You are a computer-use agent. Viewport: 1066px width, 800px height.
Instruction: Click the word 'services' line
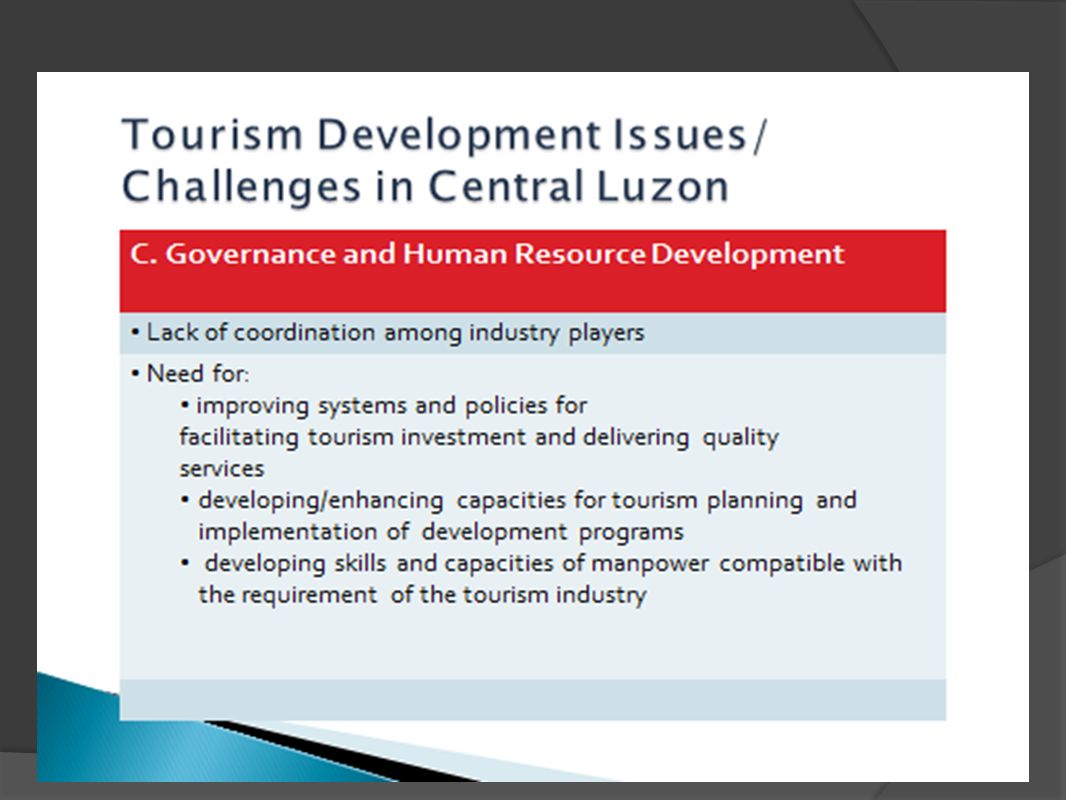222,469
